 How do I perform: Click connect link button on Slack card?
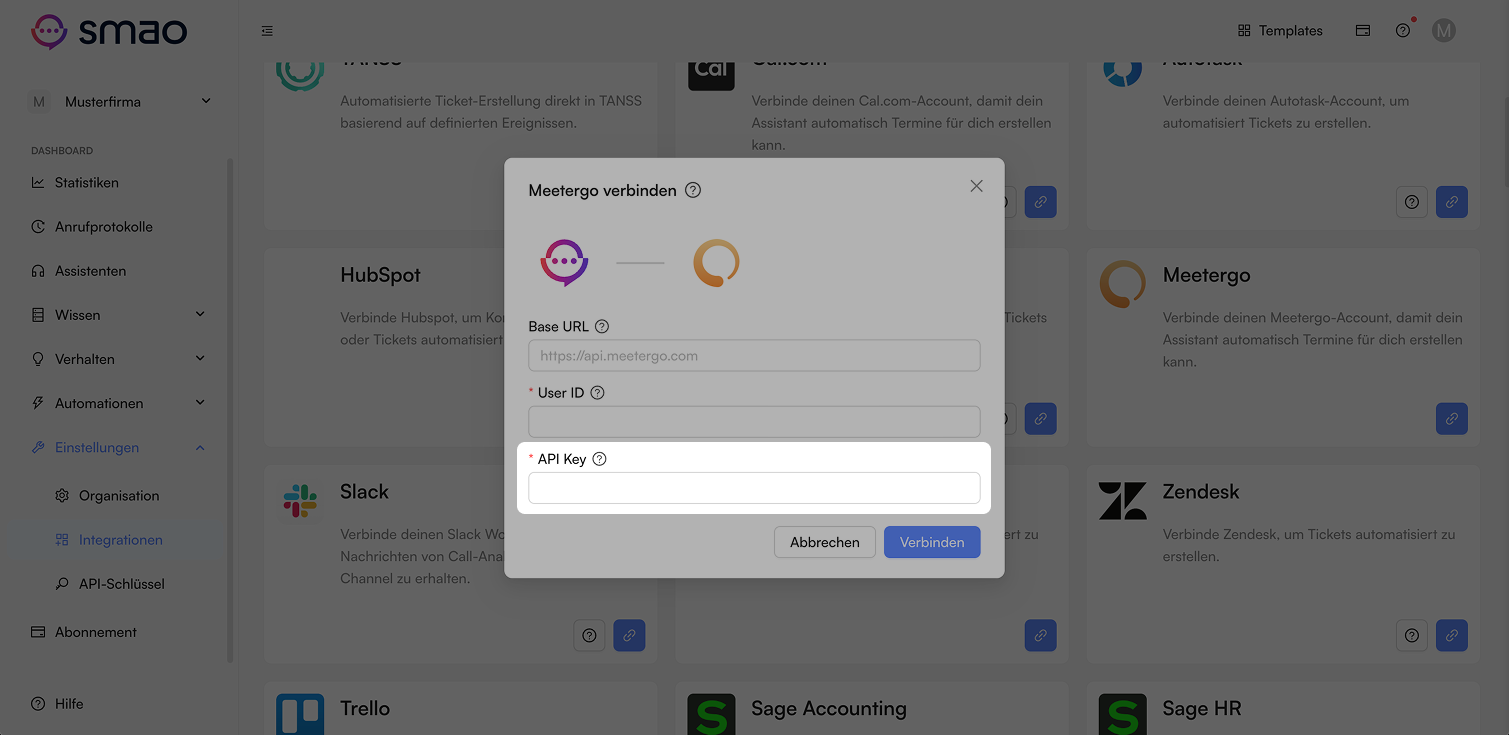630,635
